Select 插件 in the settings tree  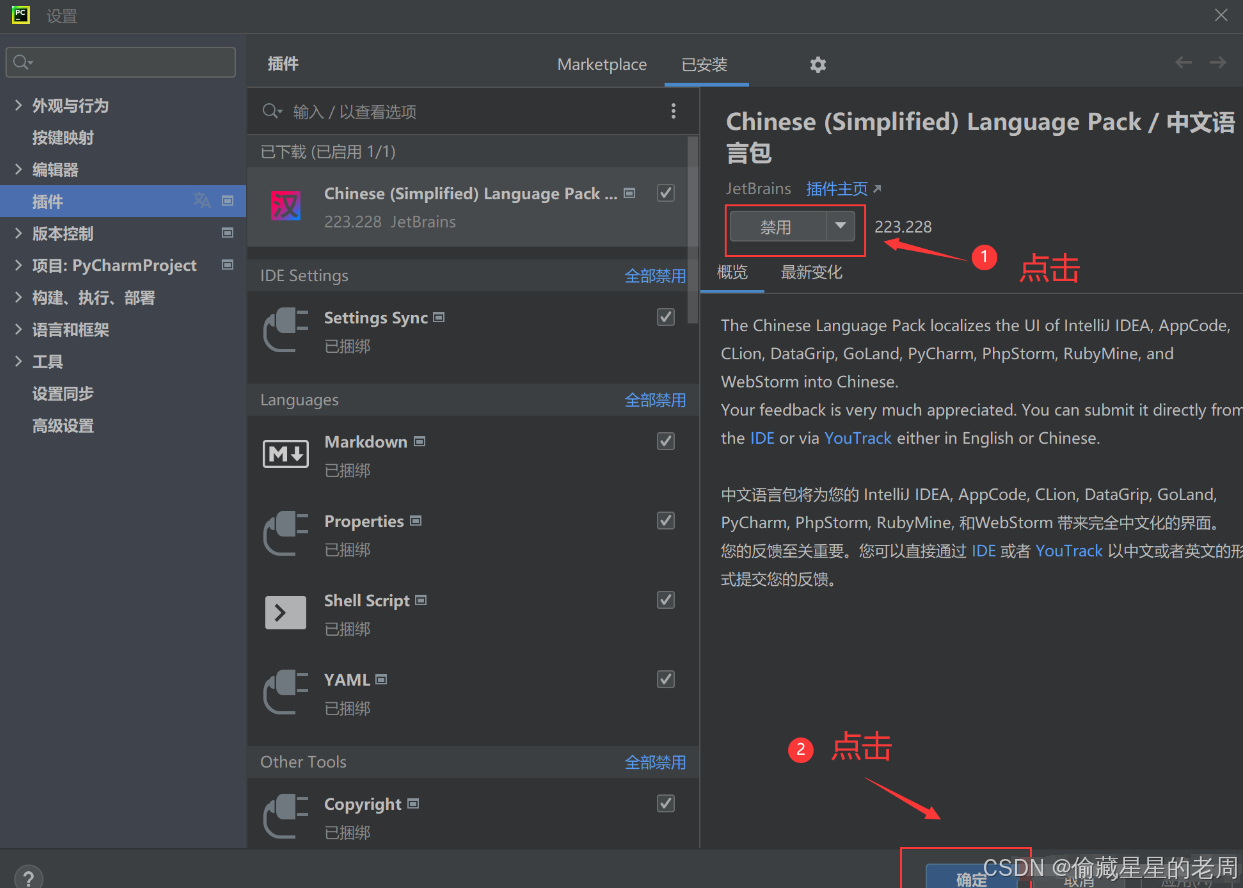[123, 201]
